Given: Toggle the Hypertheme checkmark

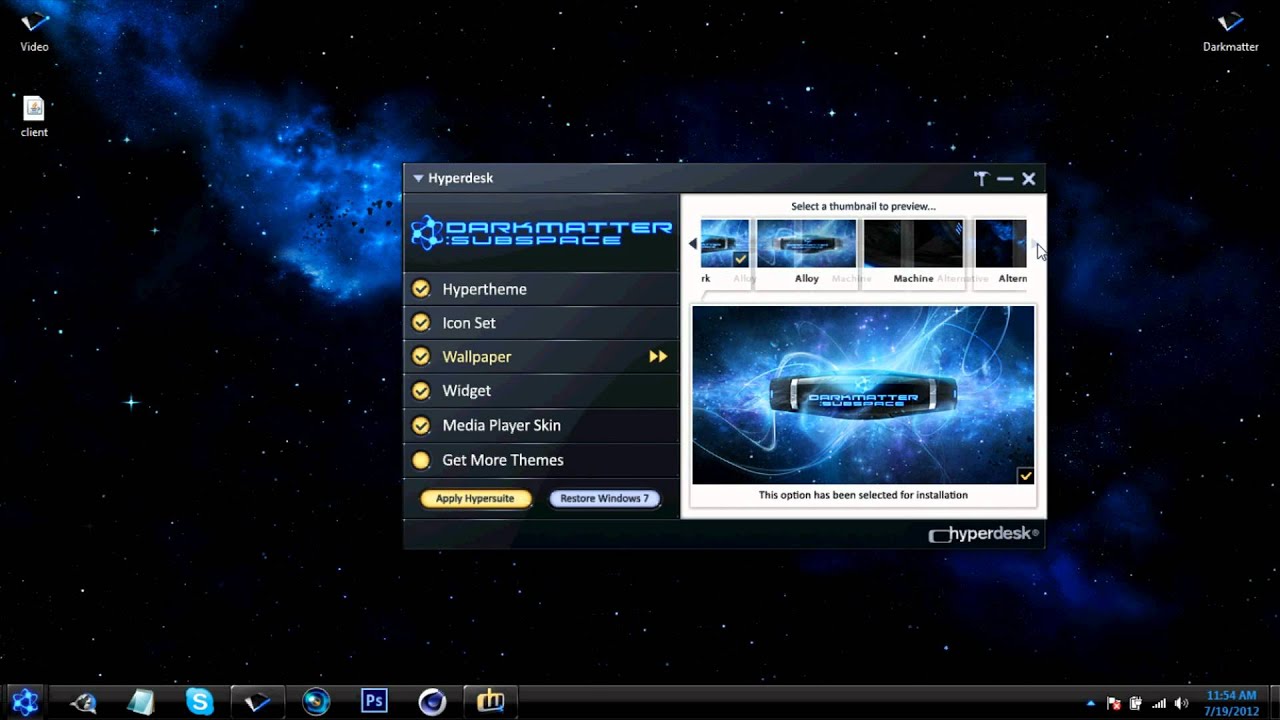Looking at the screenshot, I should (421, 289).
